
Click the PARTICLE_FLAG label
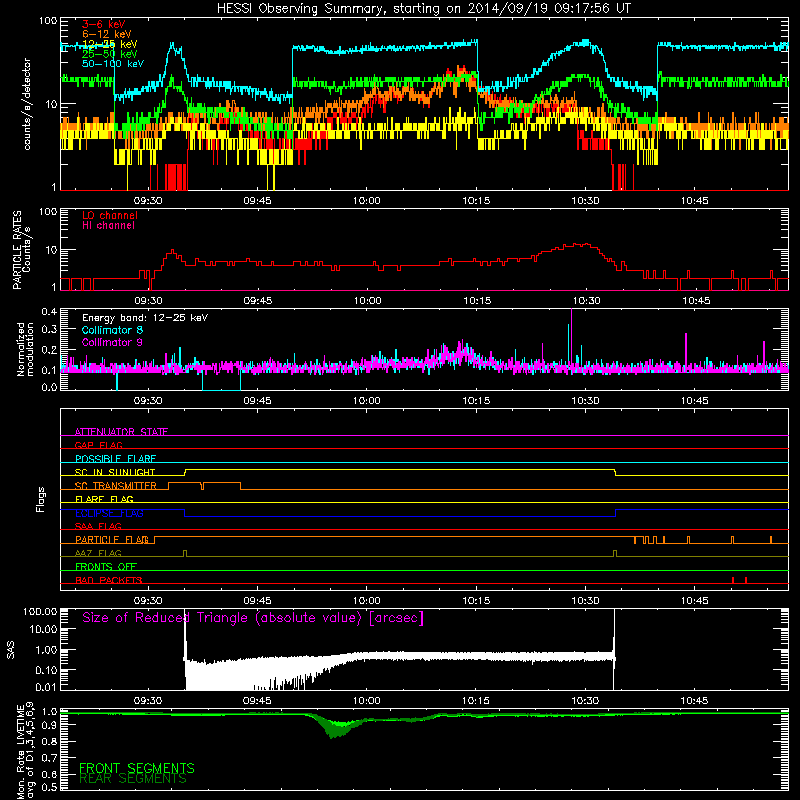(x=112, y=540)
